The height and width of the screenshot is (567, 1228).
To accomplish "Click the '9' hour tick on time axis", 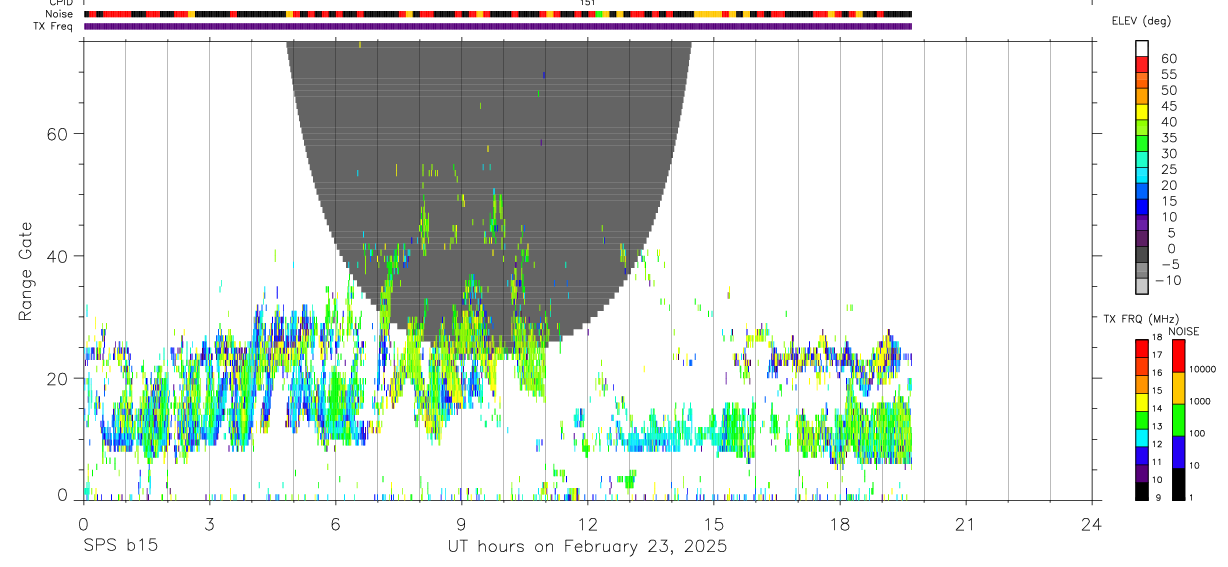I will tap(461, 524).
